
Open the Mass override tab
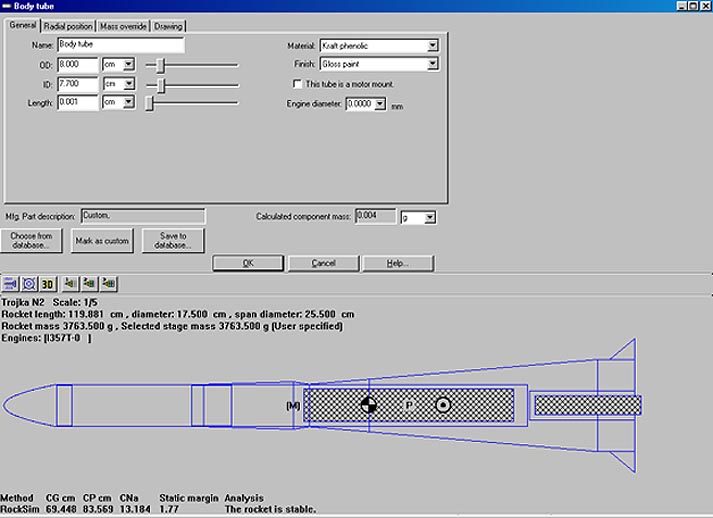[123, 26]
